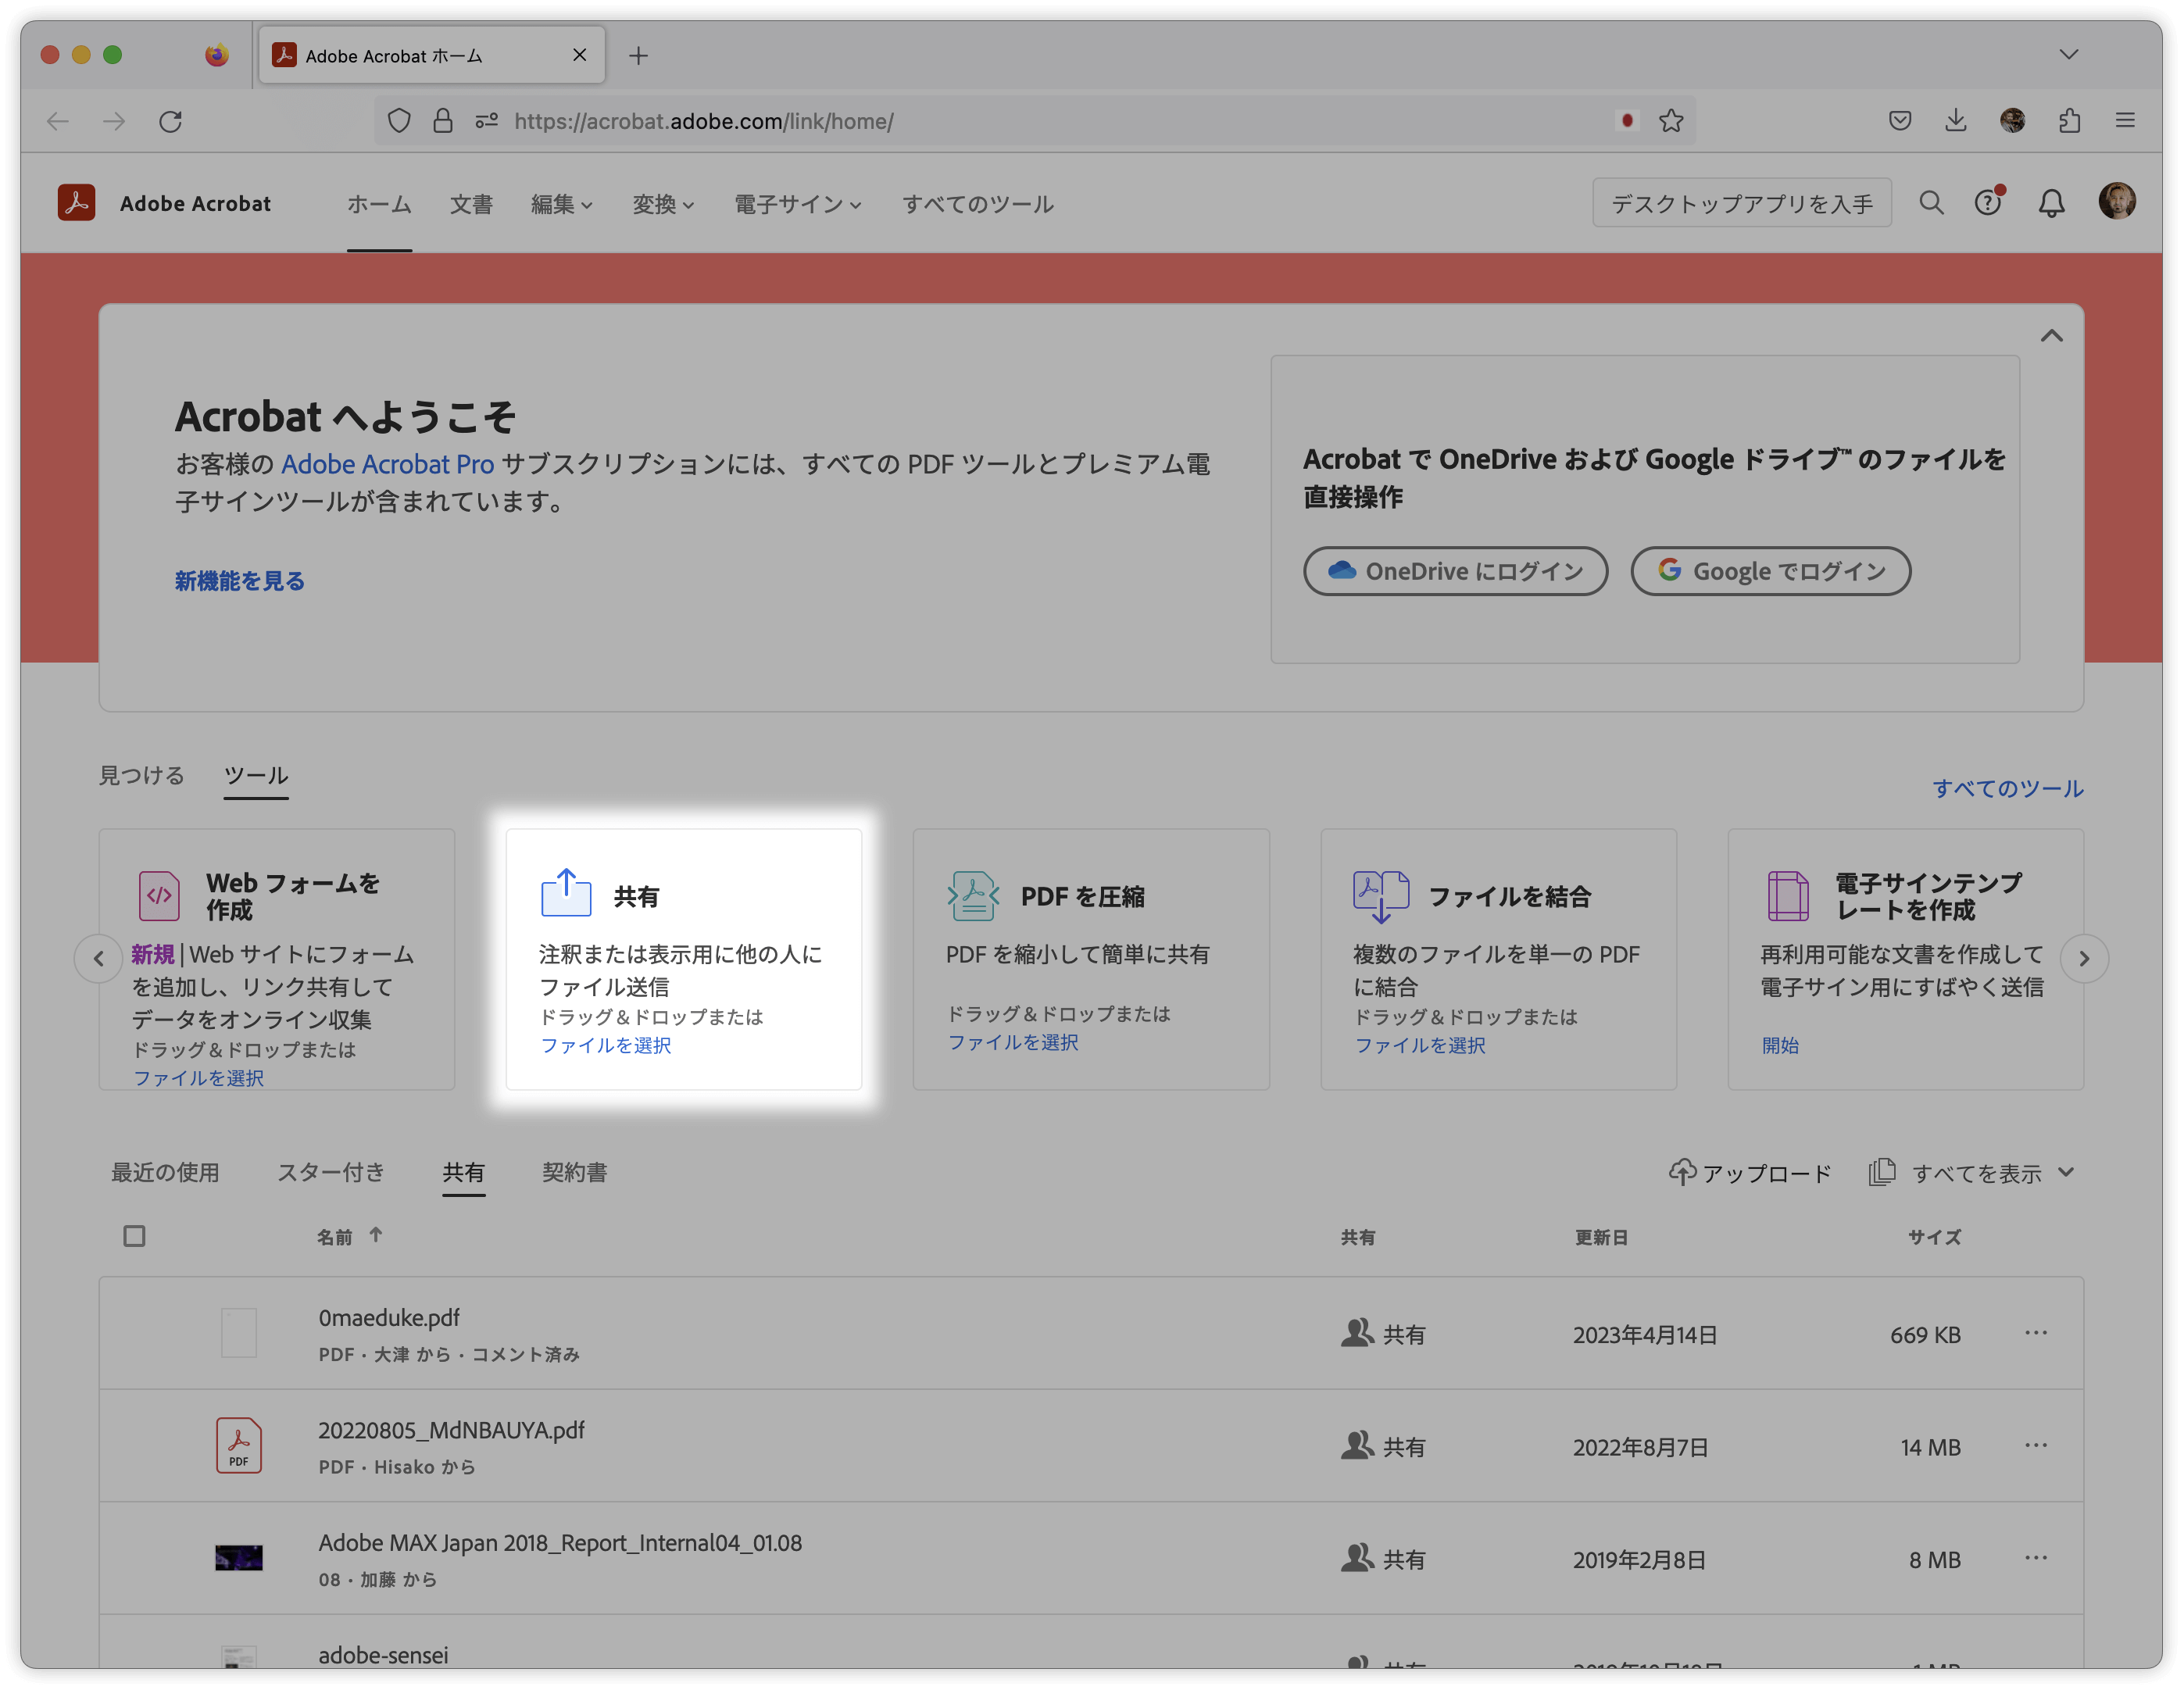Image resolution: width=2184 pixels, height=1690 pixels.
Task: Click the すべてを表示 documents icon
Action: (1882, 1172)
